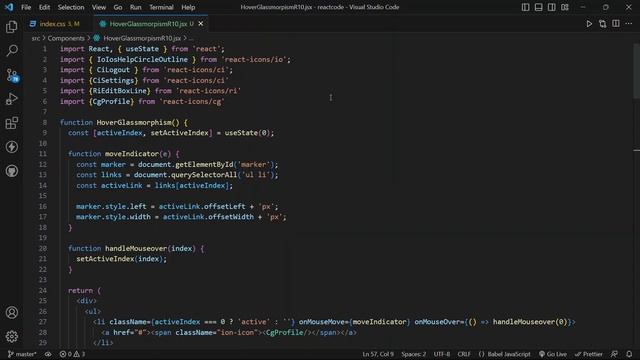The width and height of the screenshot is (640, 360).
Task: Open the errors and warnings indicator
Action: 72,354
